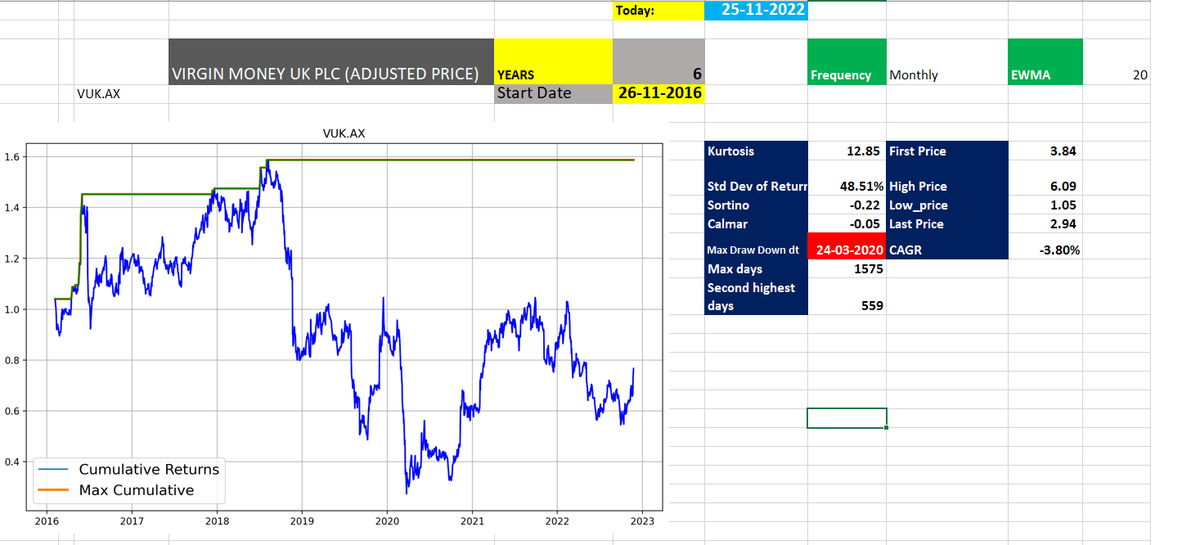This screenshot has width=1200, height=545.
Task: Select the Std Dev of Return label
Action: point(756,186)
